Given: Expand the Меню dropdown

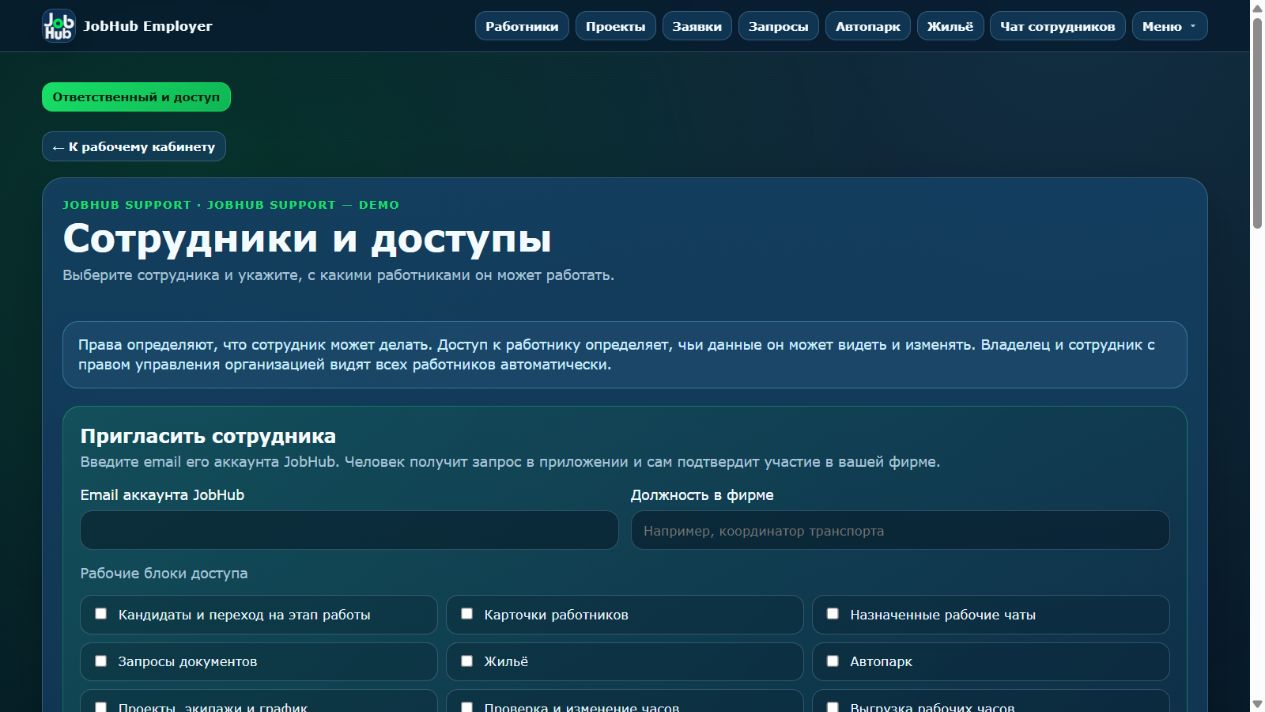Looking at the screenshot, I should pyautogui.click(x=1169, y=26).
